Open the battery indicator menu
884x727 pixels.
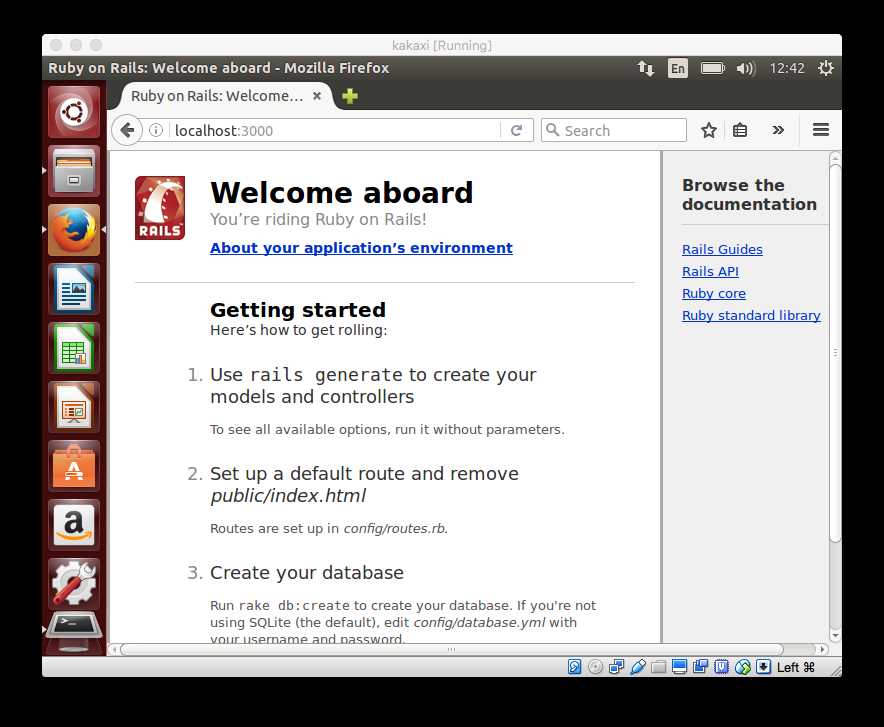coord(713,69)
